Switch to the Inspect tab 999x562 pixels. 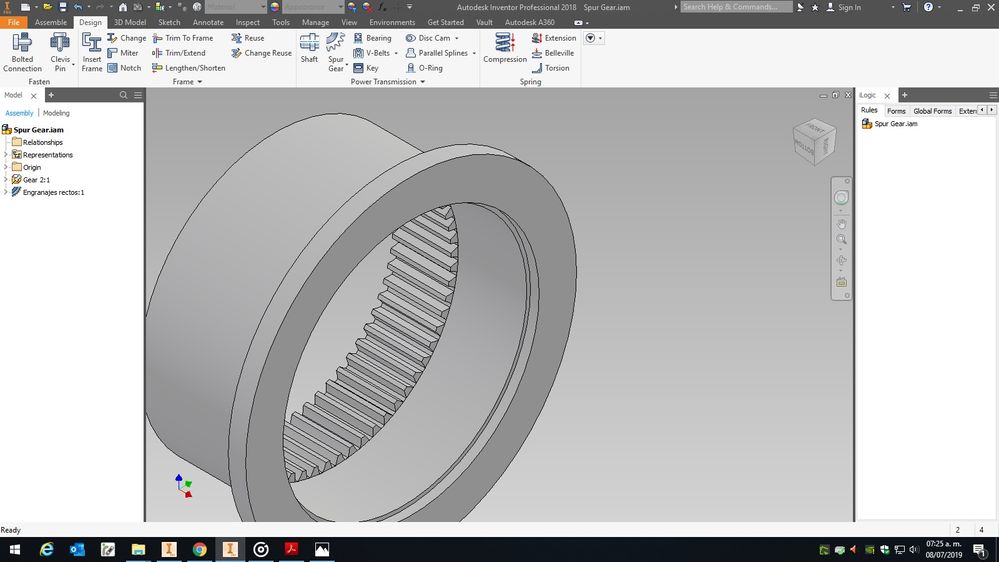[248, 22]
